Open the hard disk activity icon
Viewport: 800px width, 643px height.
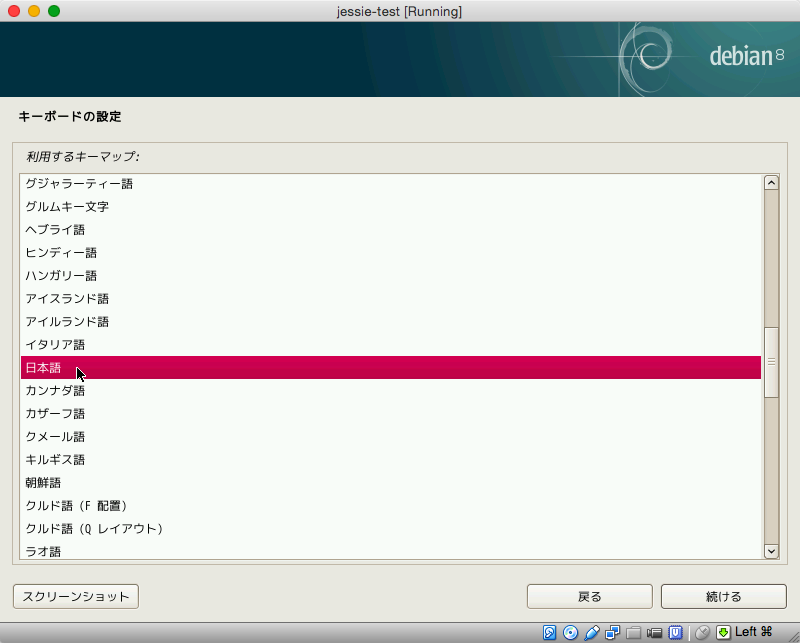pos(549,633)
